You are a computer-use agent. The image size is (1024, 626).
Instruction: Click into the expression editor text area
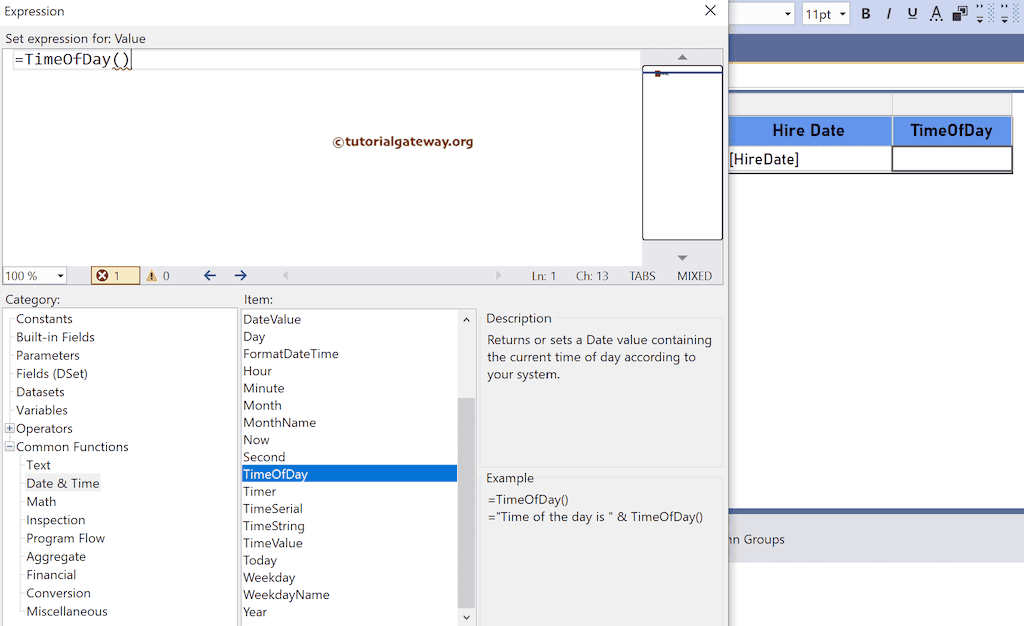[322, 158]
